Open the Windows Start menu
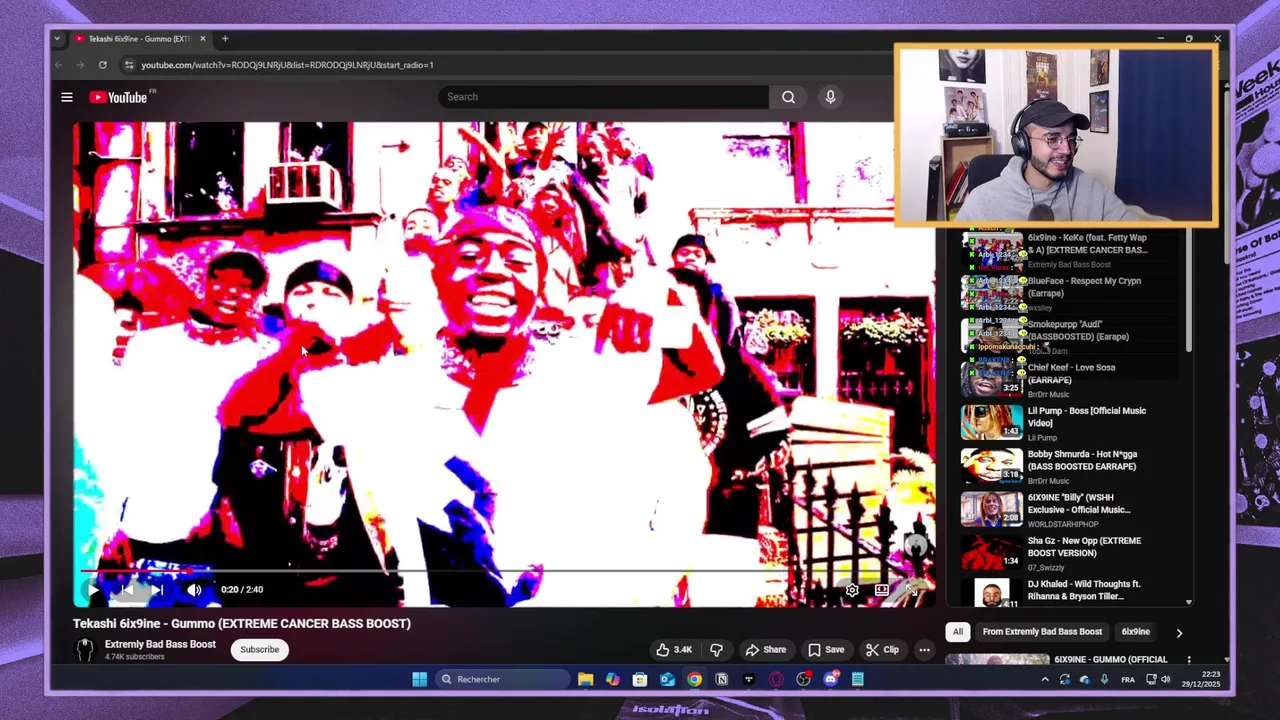This screenshot has width=1280, height=720. click(420, 680)
